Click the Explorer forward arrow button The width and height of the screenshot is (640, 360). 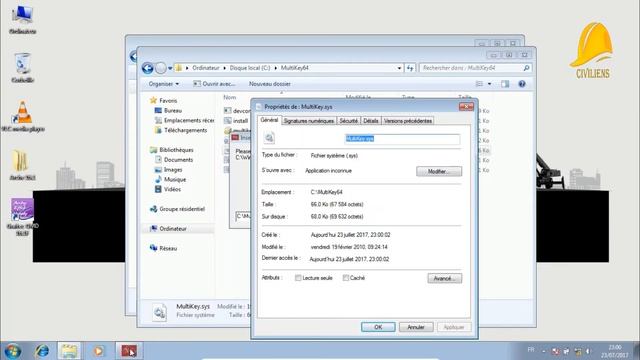[x=161, y=68]
